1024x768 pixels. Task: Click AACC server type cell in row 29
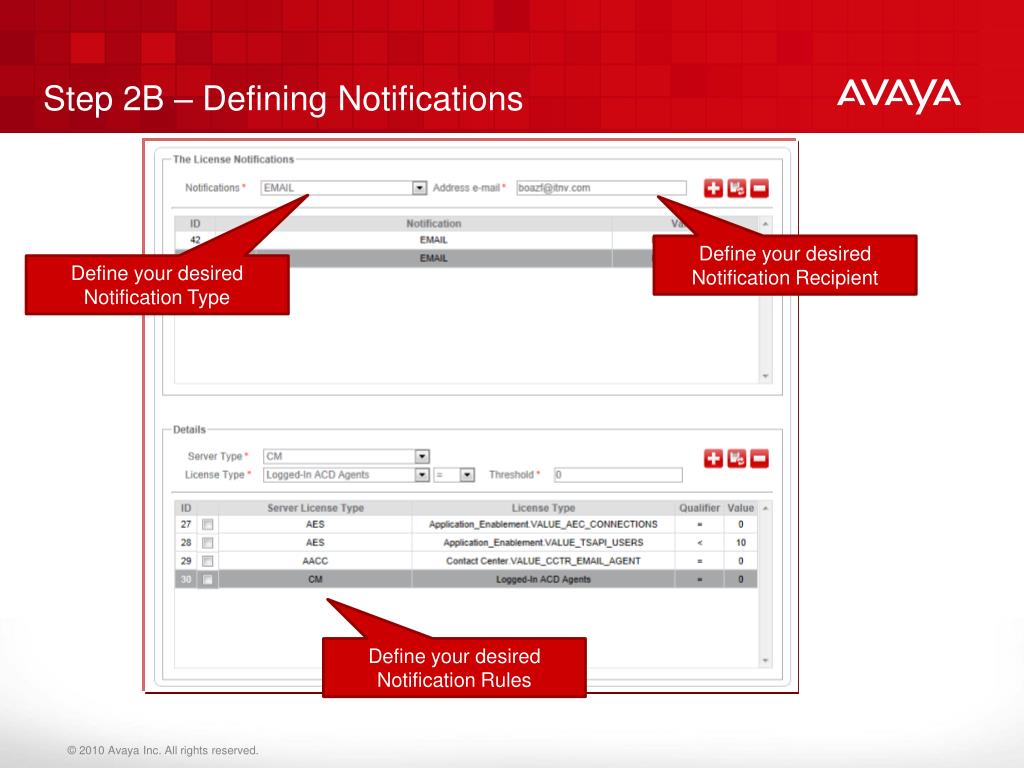pyautogui.click(x=315, y=561)
